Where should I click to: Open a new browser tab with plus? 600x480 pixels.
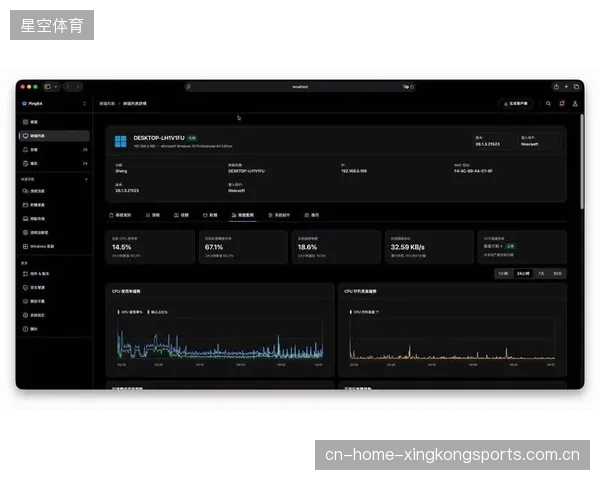pyautogui.click(x=566, y=87)
